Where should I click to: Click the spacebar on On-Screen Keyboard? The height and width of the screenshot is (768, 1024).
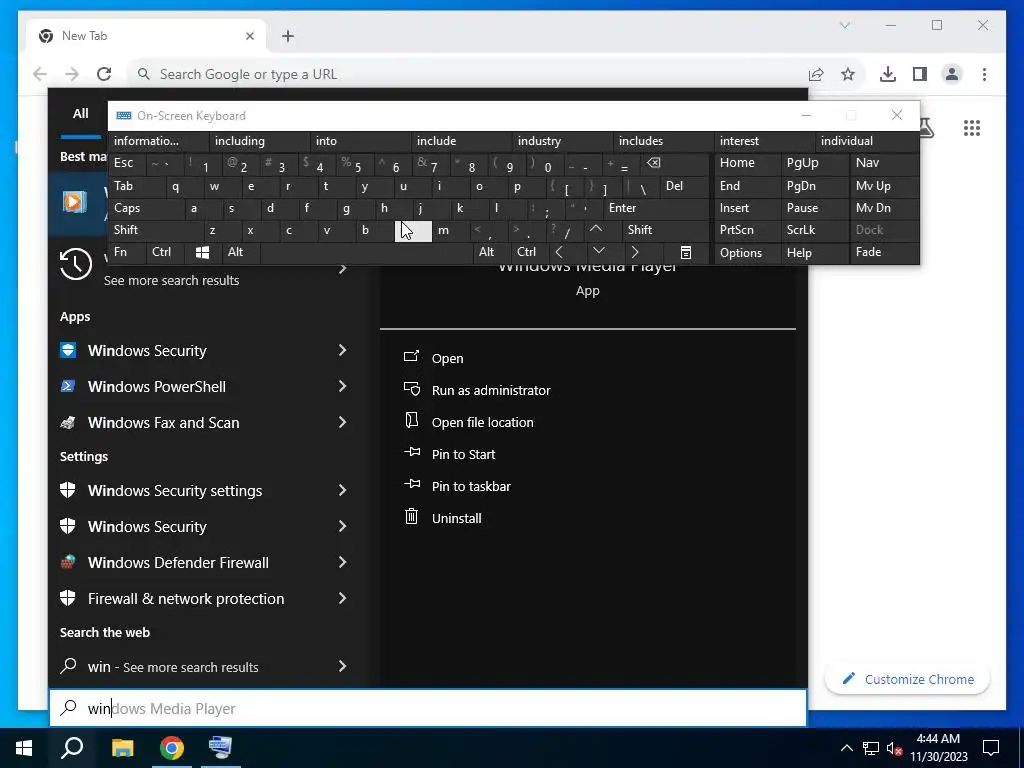pyautogui.click(x=366, y=253)
